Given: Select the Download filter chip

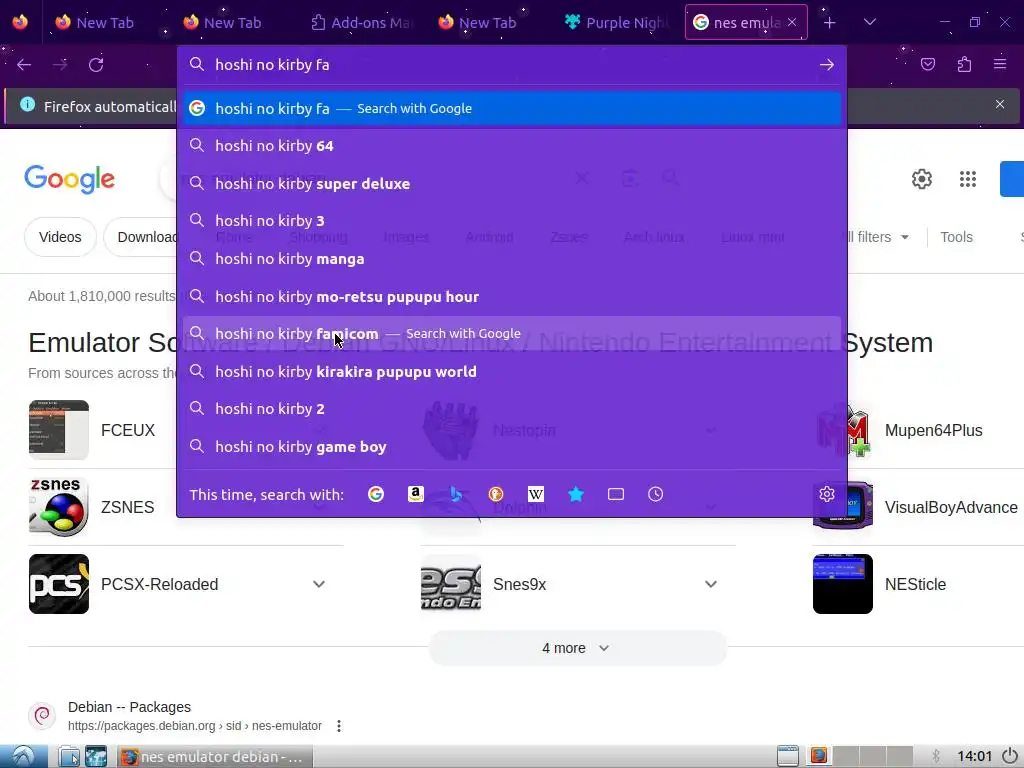Looking at the screenshot, I should click(x=140, y=237).
